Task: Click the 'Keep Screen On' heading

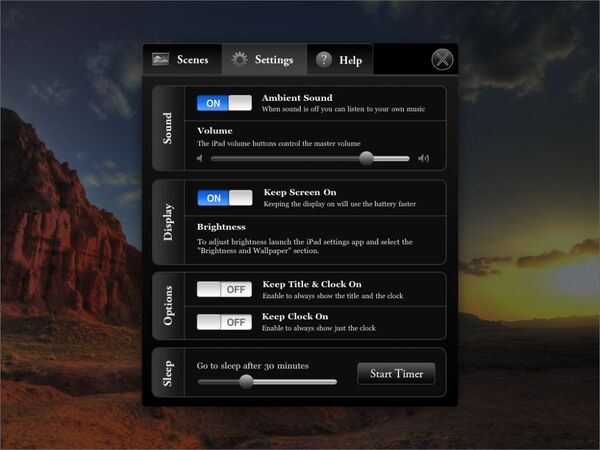Action: [300, 192]
